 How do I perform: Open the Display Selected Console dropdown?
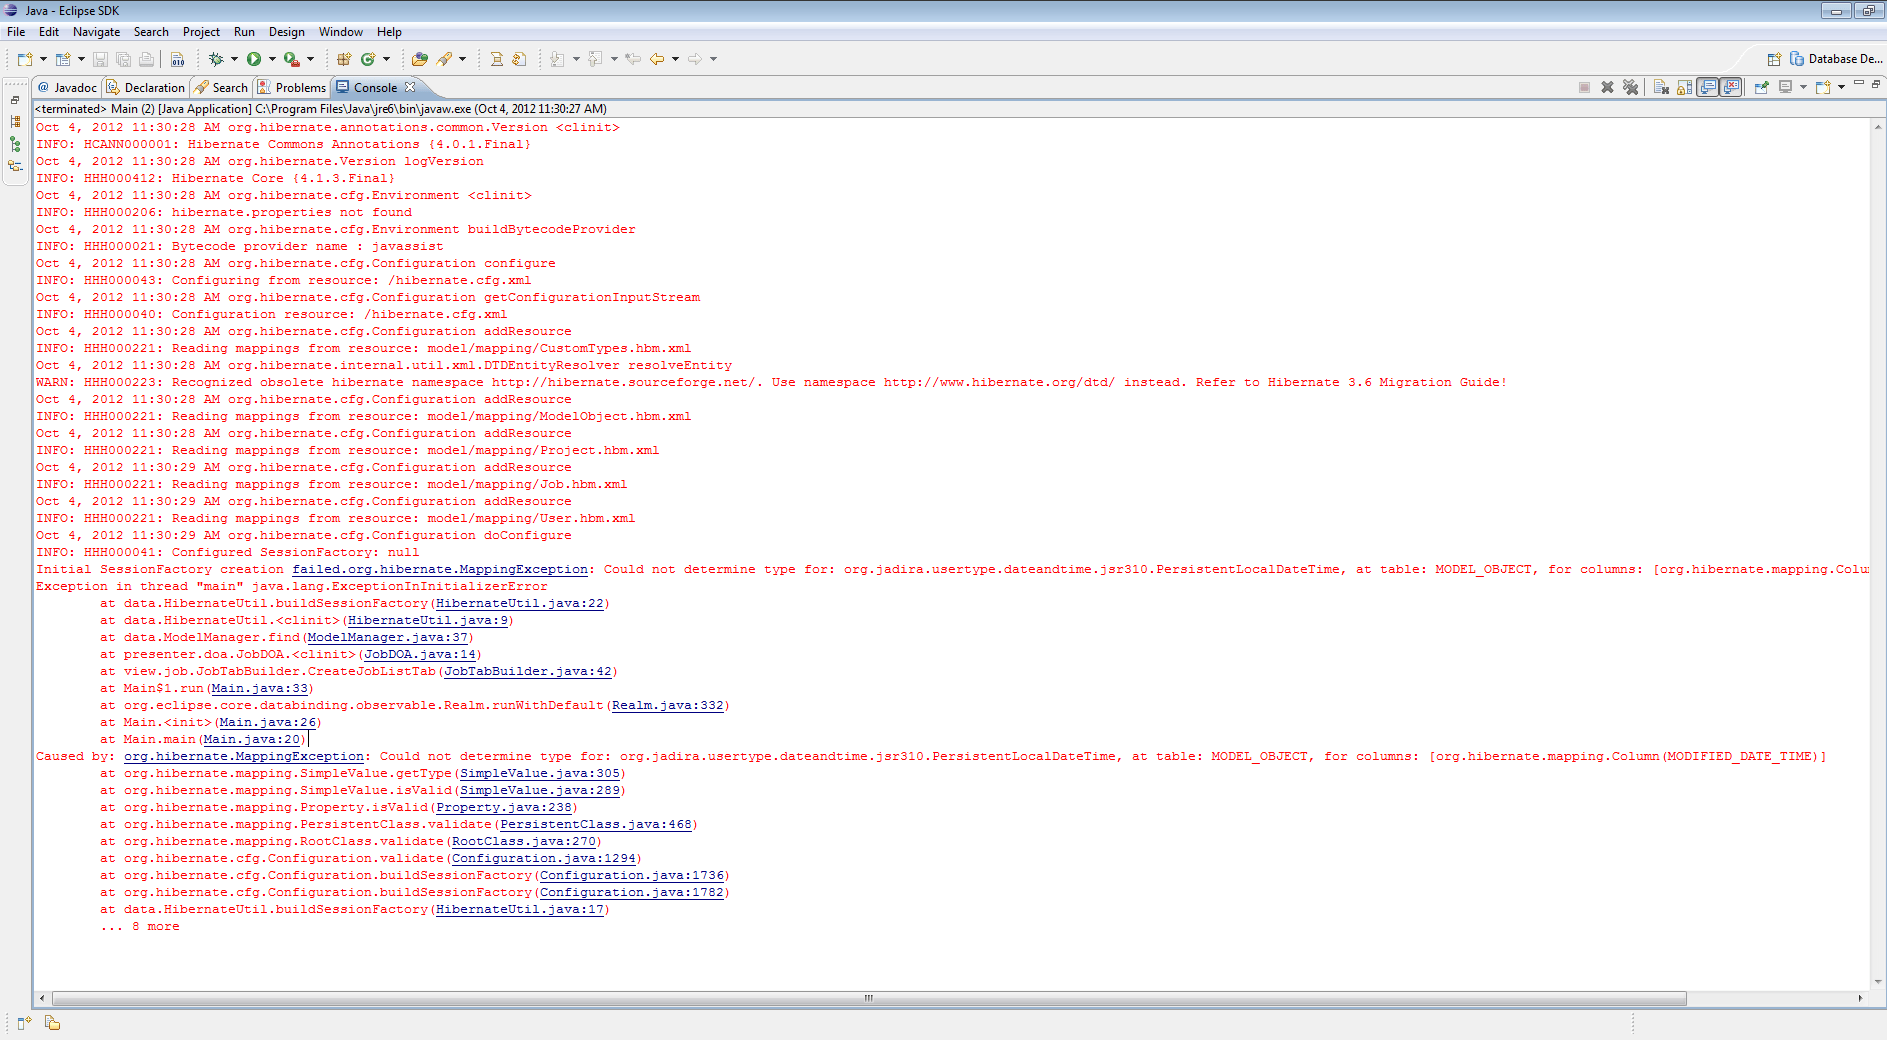point(1804,88)
